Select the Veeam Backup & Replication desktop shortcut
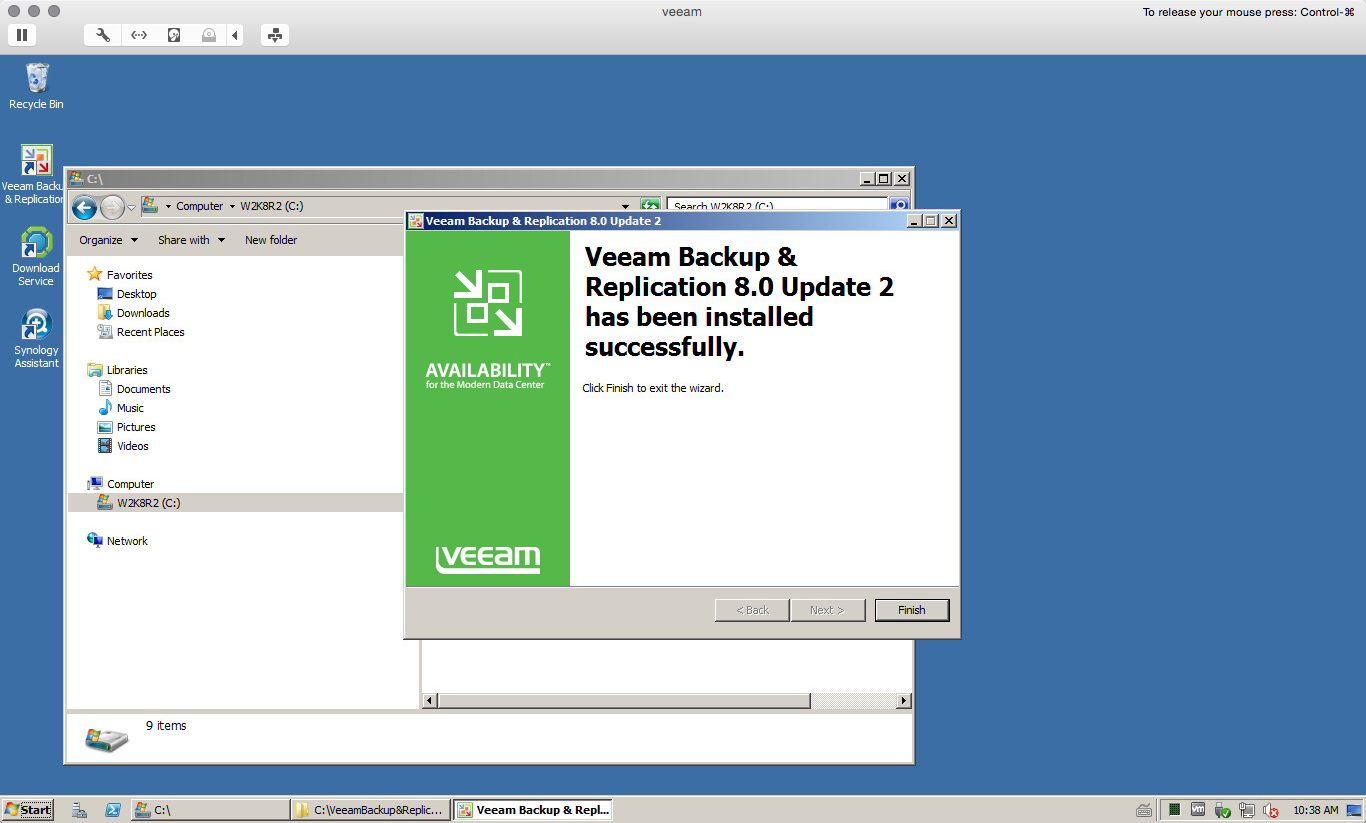This screenshot has height=823, width=1366. coord(35,175)
